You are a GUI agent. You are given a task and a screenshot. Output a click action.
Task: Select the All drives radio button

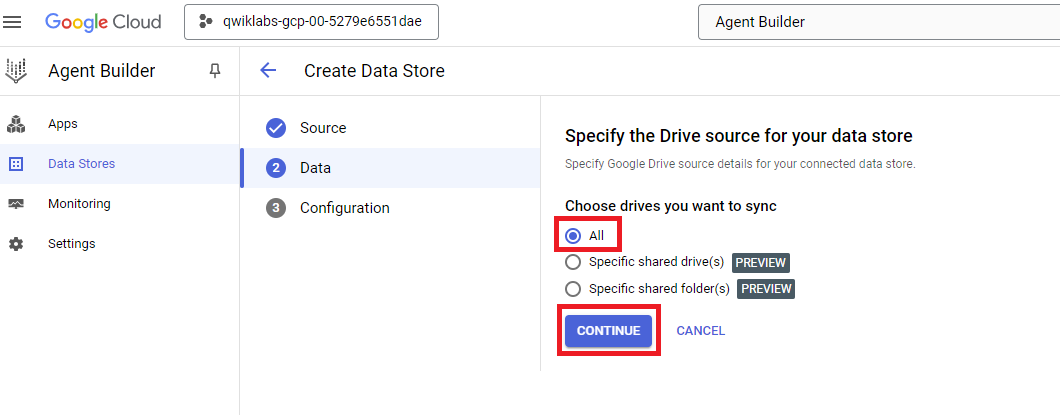pyautogui.click(x=573, y=236)
